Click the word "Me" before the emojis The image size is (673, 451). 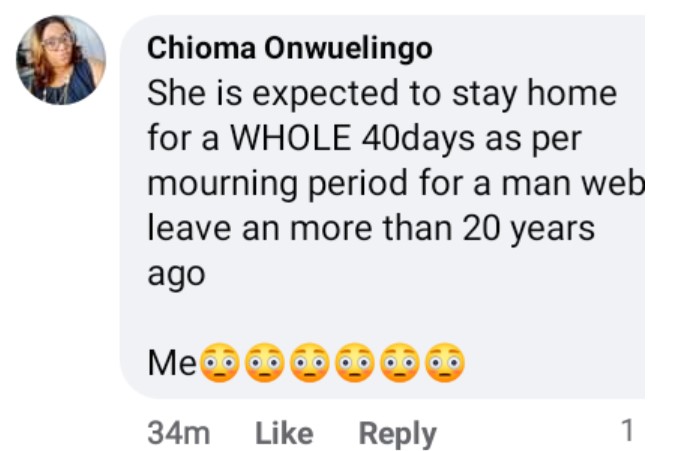(x=172, y=362)
